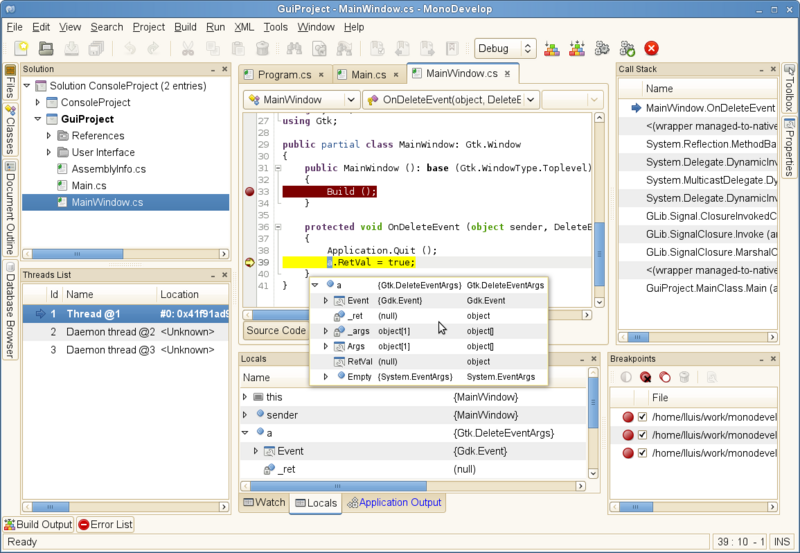Click the breakpoint marker beside line 33
This screenshot has width=800, height=553.
250,191
